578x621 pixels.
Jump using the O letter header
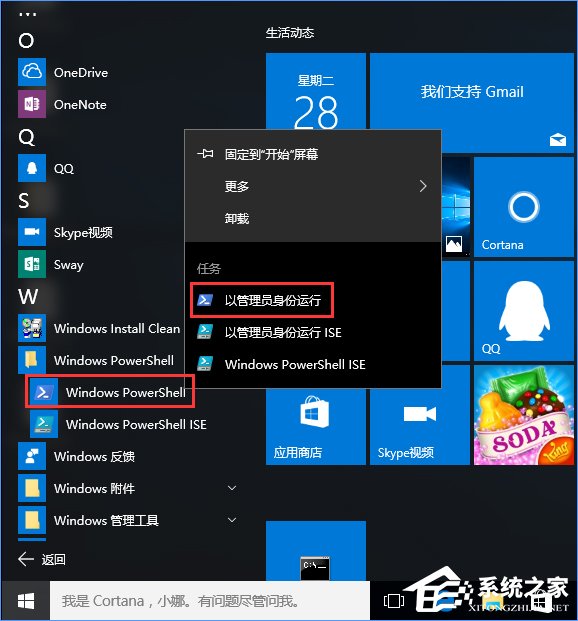pos(26,40)
